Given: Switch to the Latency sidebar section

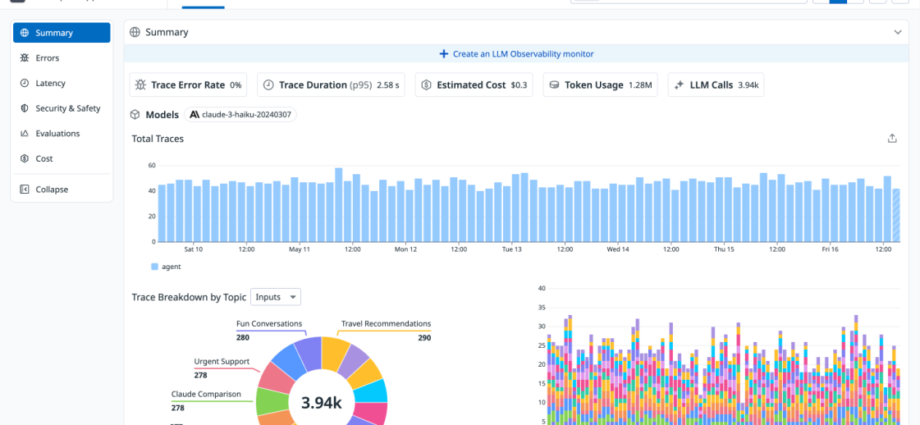Looking at the screenshot, I should 62,83.
